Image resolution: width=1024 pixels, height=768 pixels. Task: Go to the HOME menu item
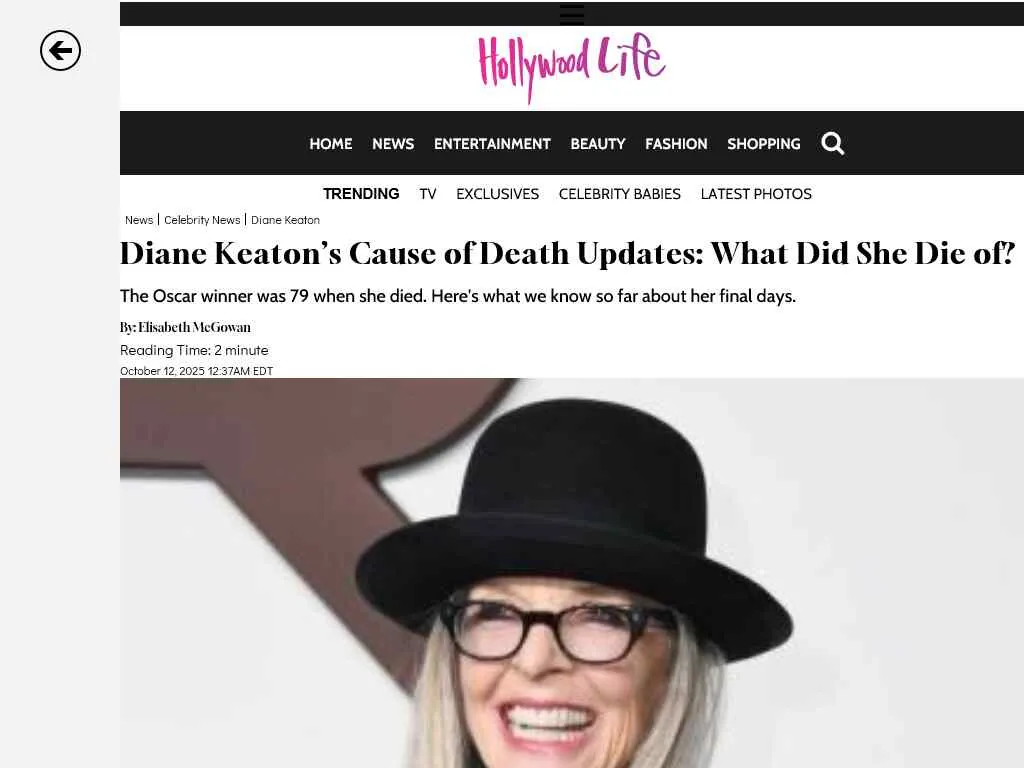(x=330, y=144)
